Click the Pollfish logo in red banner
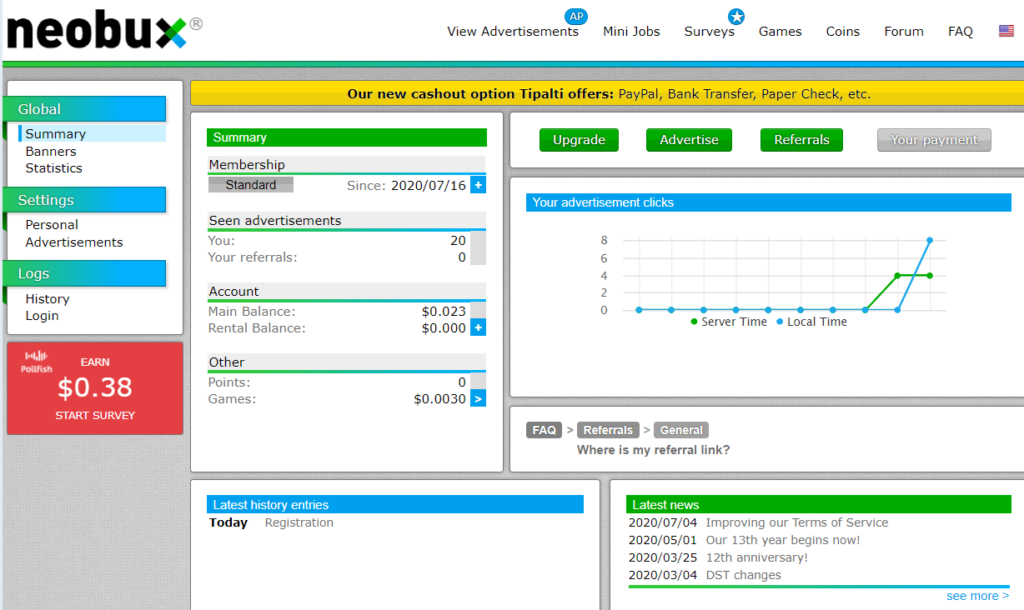Image resolution: width=1024 pixels, height=610 pixels. 37,362
